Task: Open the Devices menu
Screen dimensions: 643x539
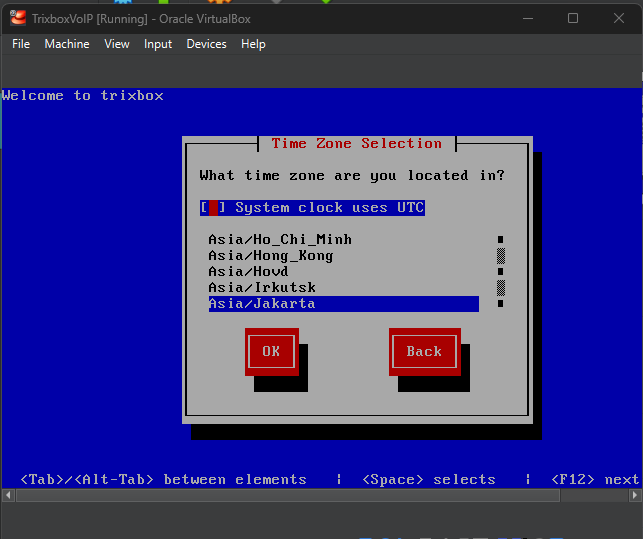Action: point(206,44)
